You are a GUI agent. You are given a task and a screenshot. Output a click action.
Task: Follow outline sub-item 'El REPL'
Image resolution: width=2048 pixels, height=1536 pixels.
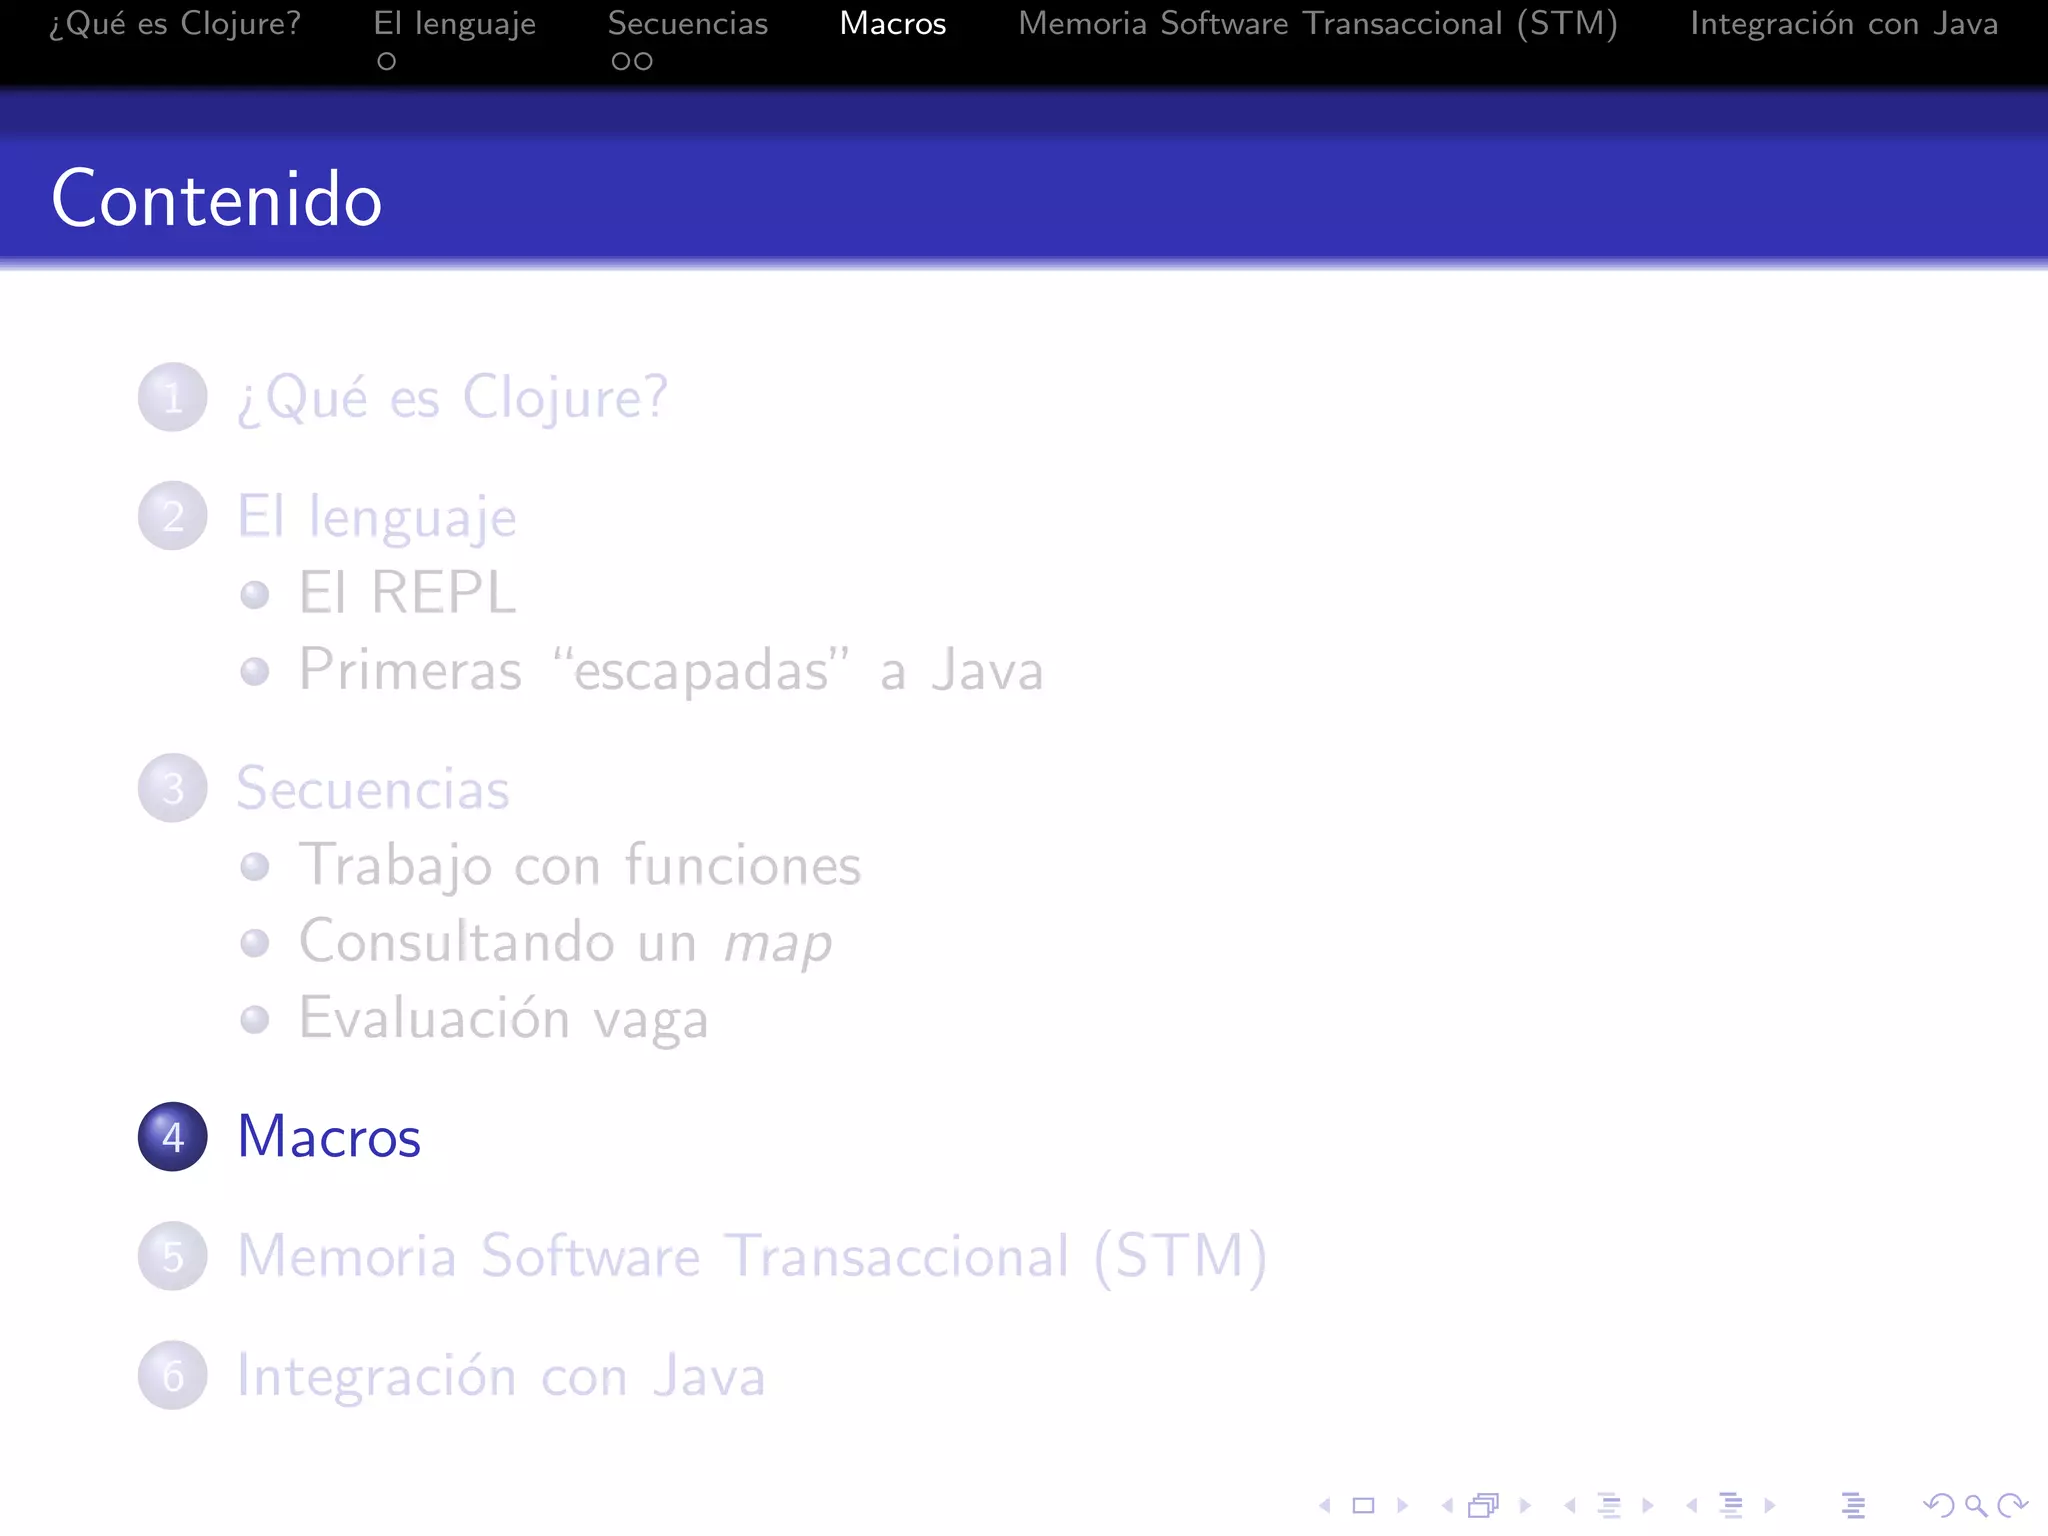tap(407, 593)
